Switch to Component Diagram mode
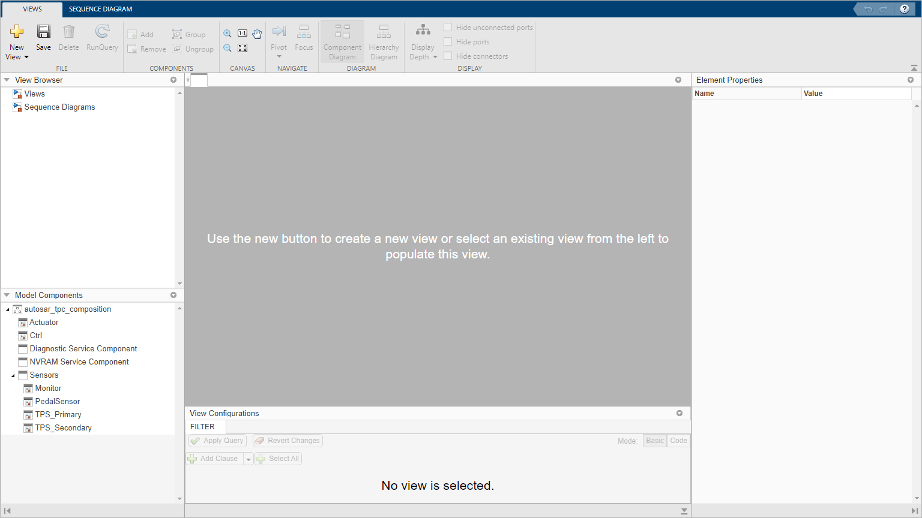 pyautogui.click(x=342, y=42)
